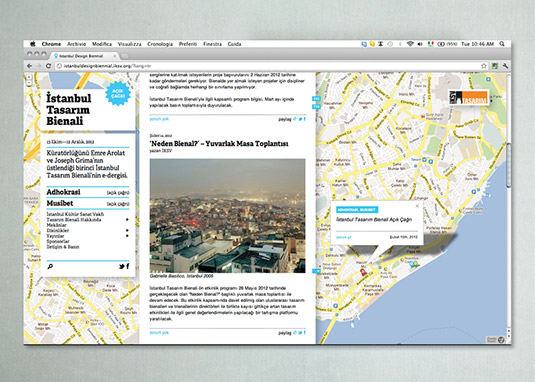Click the red map marker pin
Viewport: 535px width, 382px height.
[x=363, y=272]
